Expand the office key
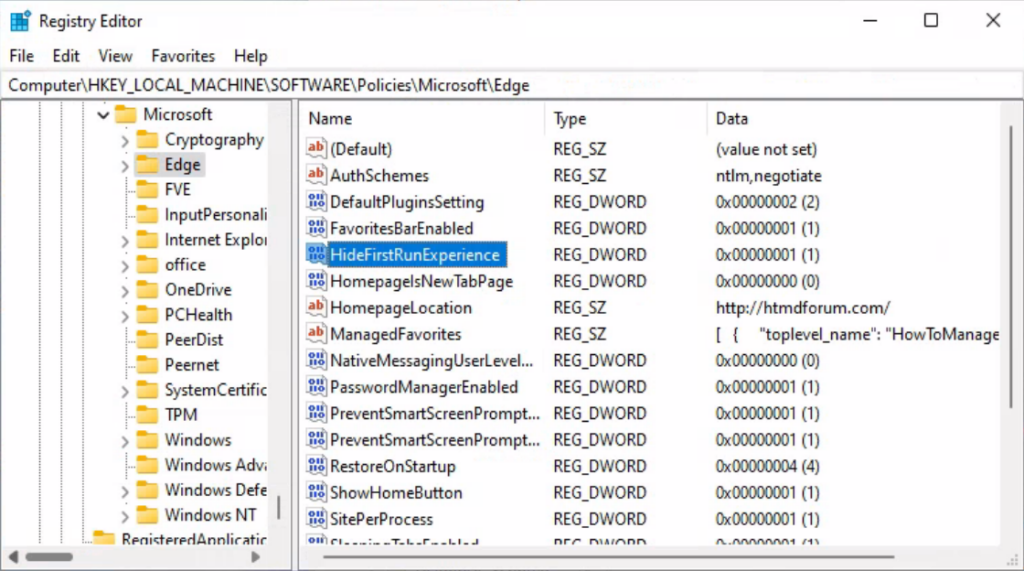 click(x=125, y=266)
